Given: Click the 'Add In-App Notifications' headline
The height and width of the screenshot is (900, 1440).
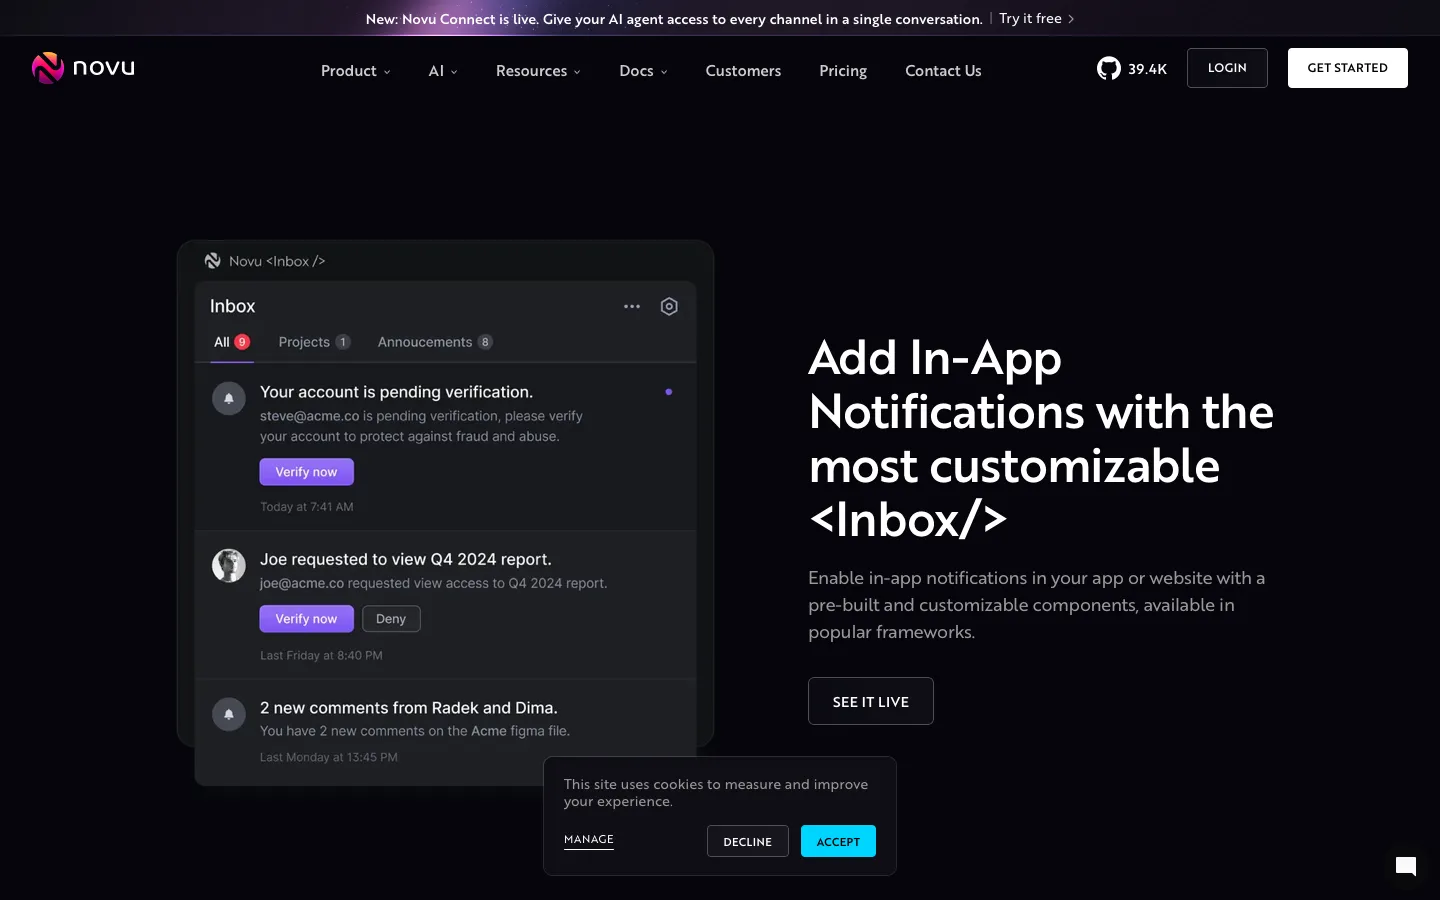Looking at the screenshot, I should click(1041, 439).
